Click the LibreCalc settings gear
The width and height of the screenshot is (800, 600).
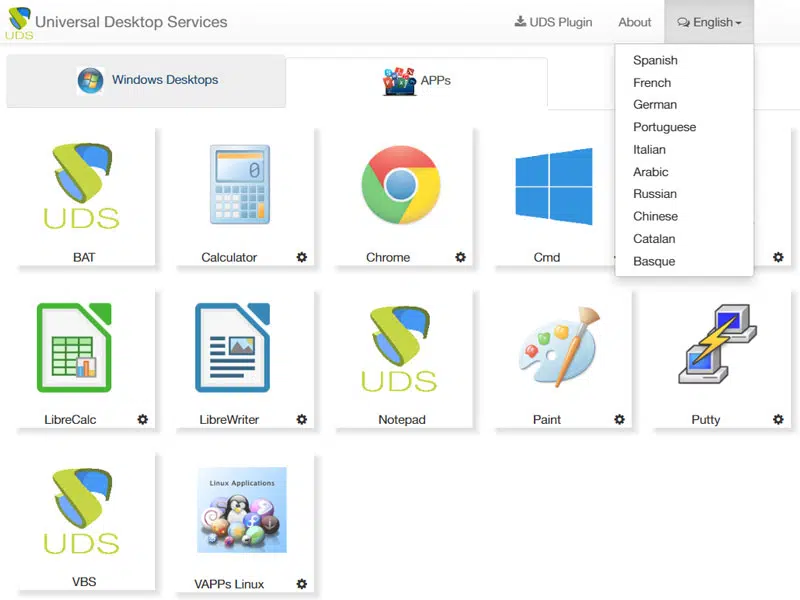(x=143, y=419)
